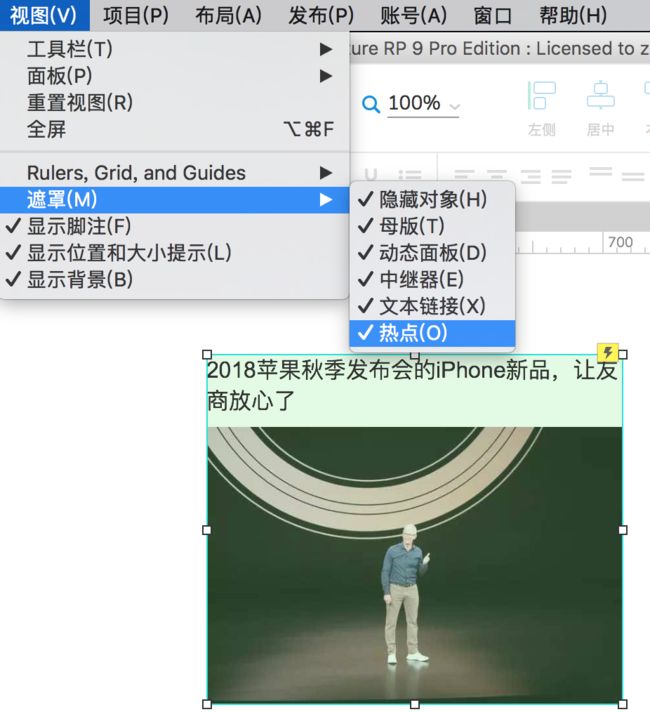Click the bullet list icon
Image resolution: width=650 pixels, height=712 pixels.
click(410, 176)
